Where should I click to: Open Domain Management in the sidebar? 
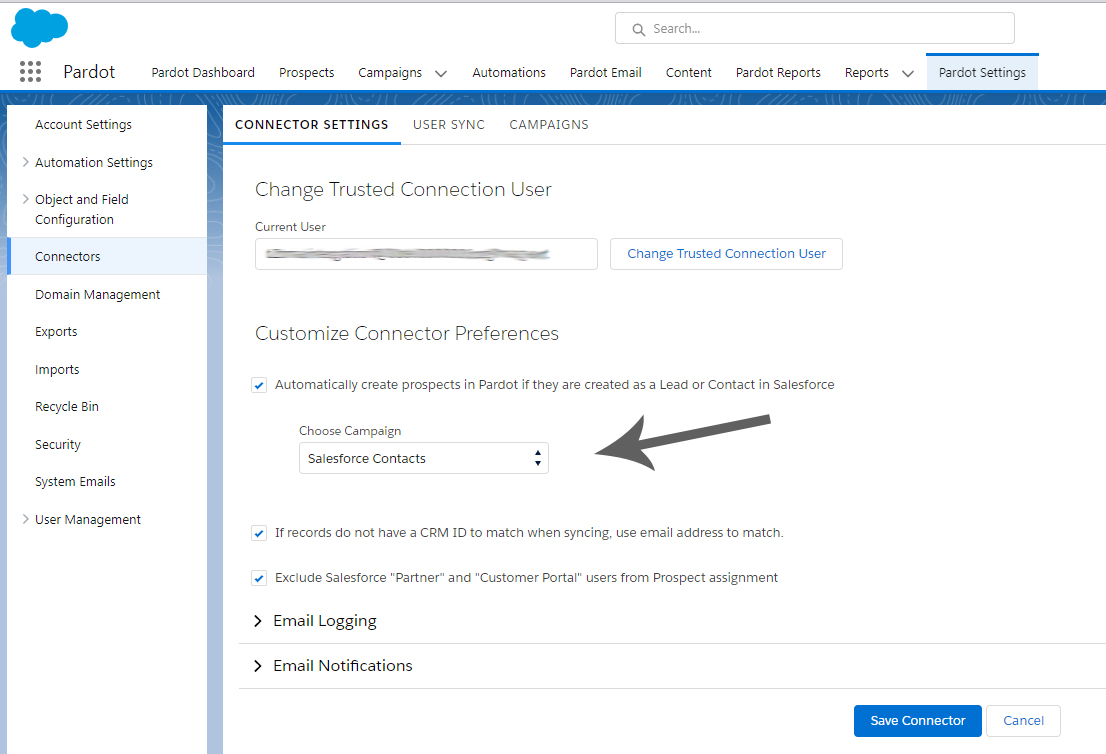[x=97, y=295]
